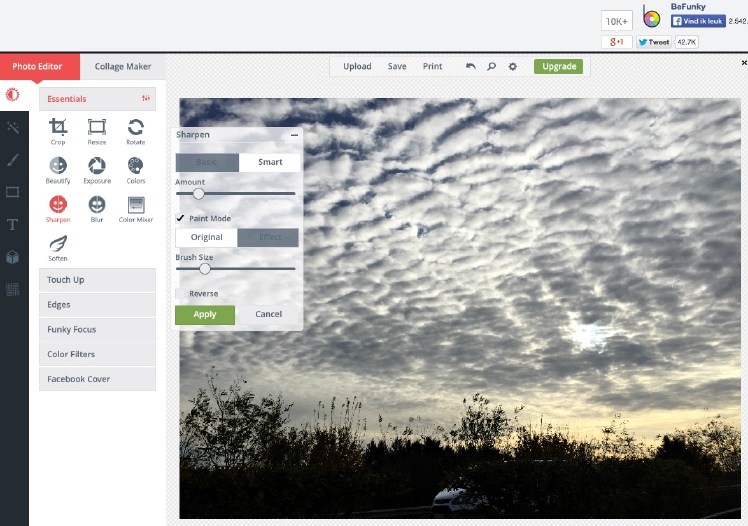Select the Soften feather tool
The image size is (748, 526).
click(x=58, y=248)
